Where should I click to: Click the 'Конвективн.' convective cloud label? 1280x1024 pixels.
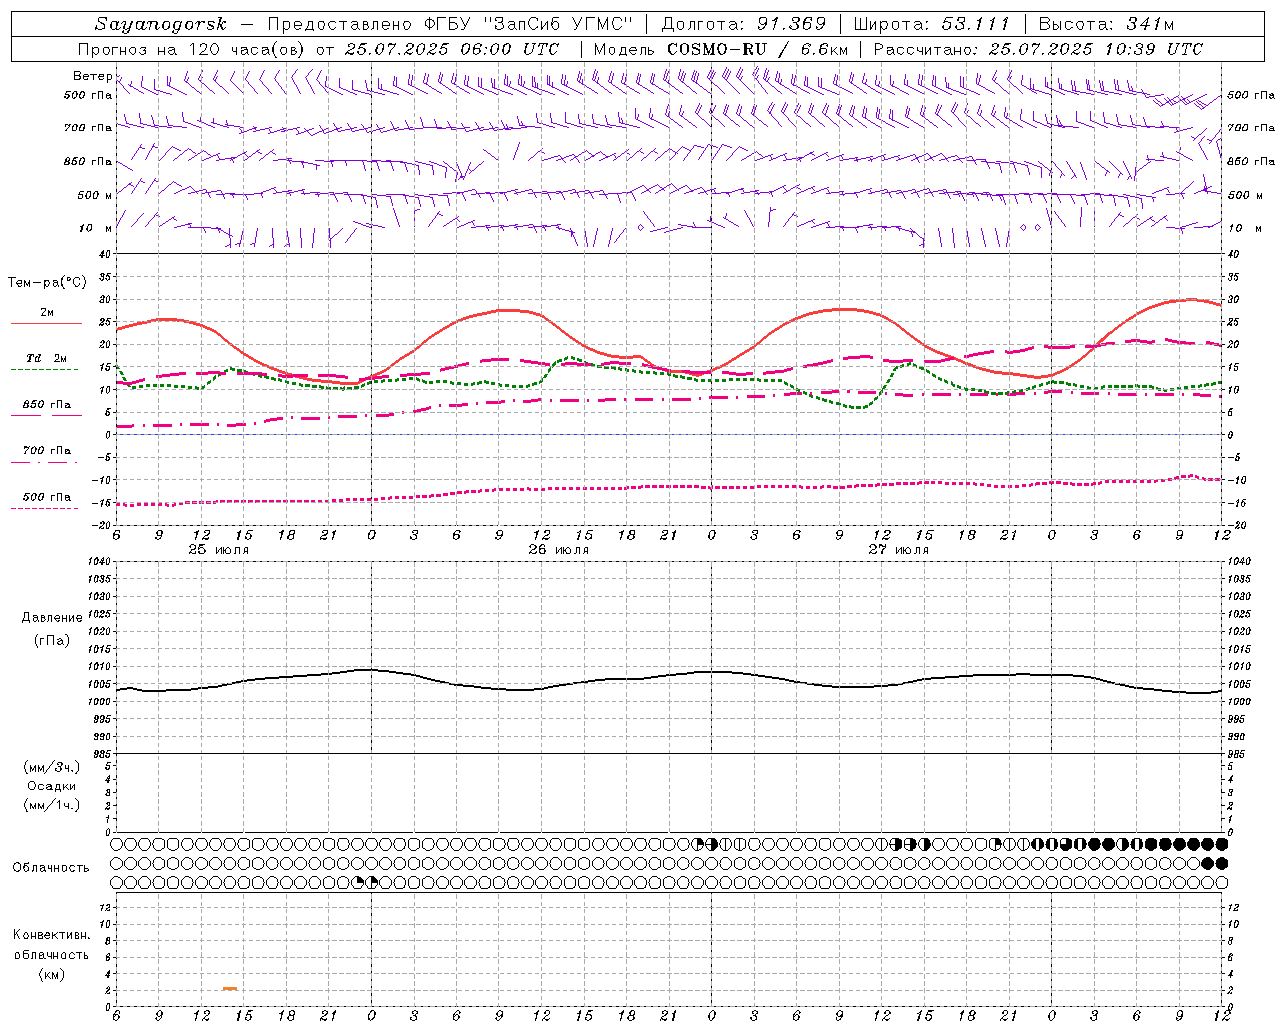click(x=52, y=935)
